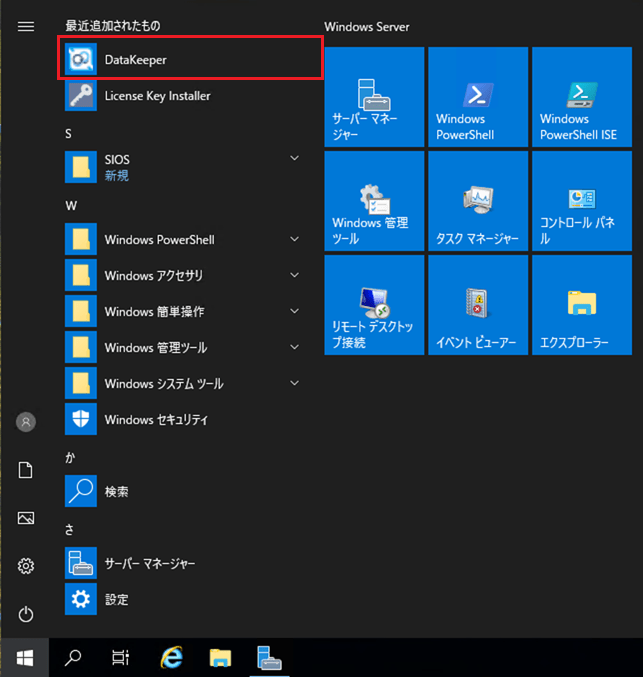
Task: Expand Windows PowerShell folder chevron
Action: pyautogui.click(x=295, y=239)
